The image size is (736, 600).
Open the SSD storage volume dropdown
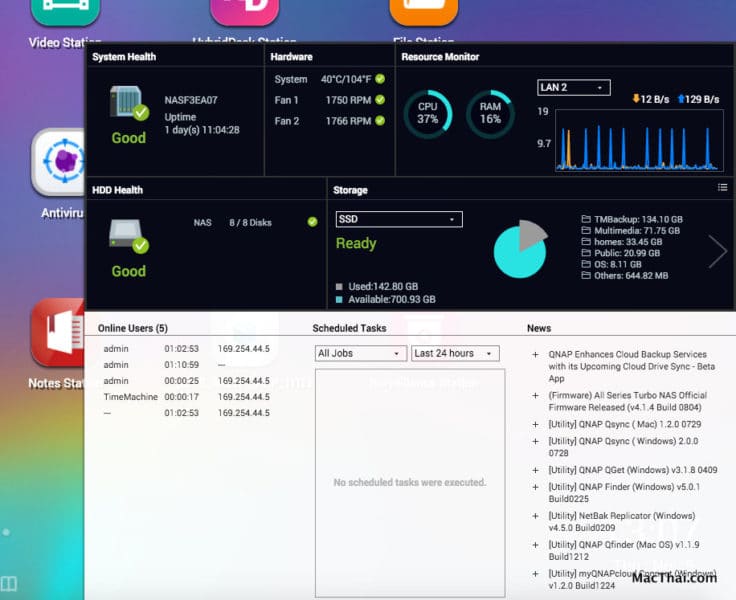pos(399,219)
